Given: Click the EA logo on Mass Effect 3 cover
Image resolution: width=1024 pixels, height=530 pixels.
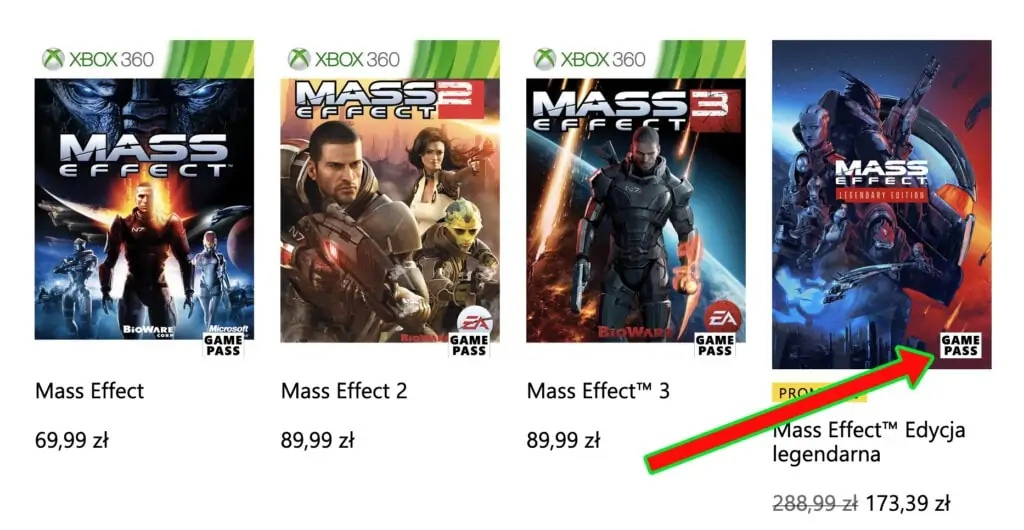Looking at the screenshot, I should tap(717, 317).
